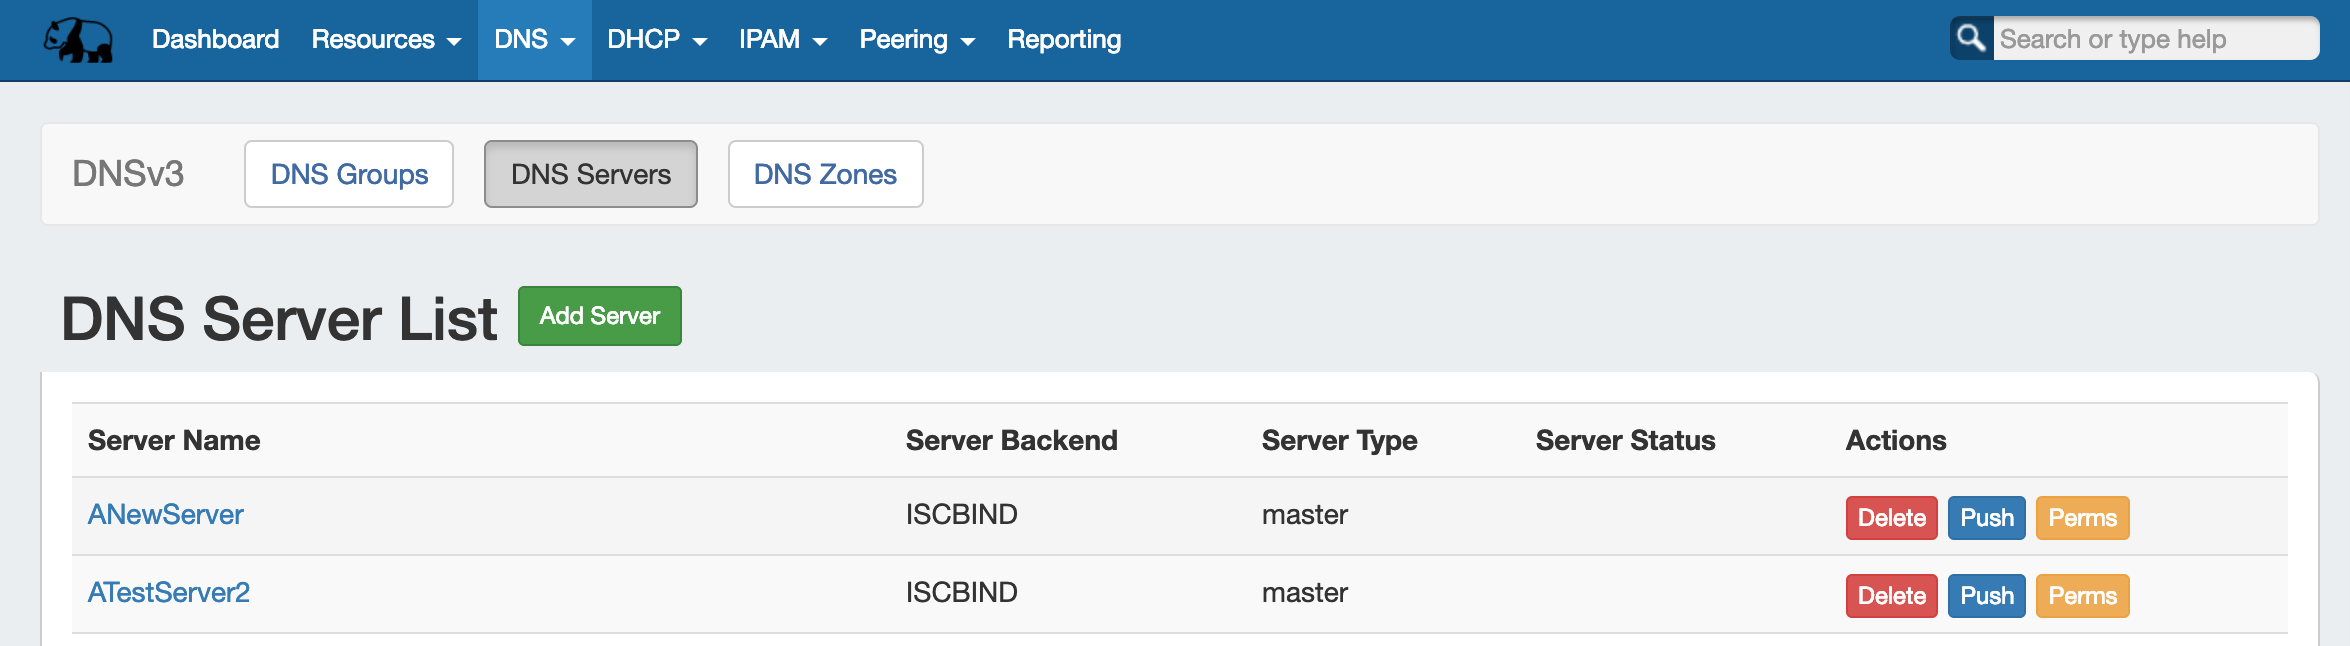Expand the DNS dropdown menu

tap(534, 39)
